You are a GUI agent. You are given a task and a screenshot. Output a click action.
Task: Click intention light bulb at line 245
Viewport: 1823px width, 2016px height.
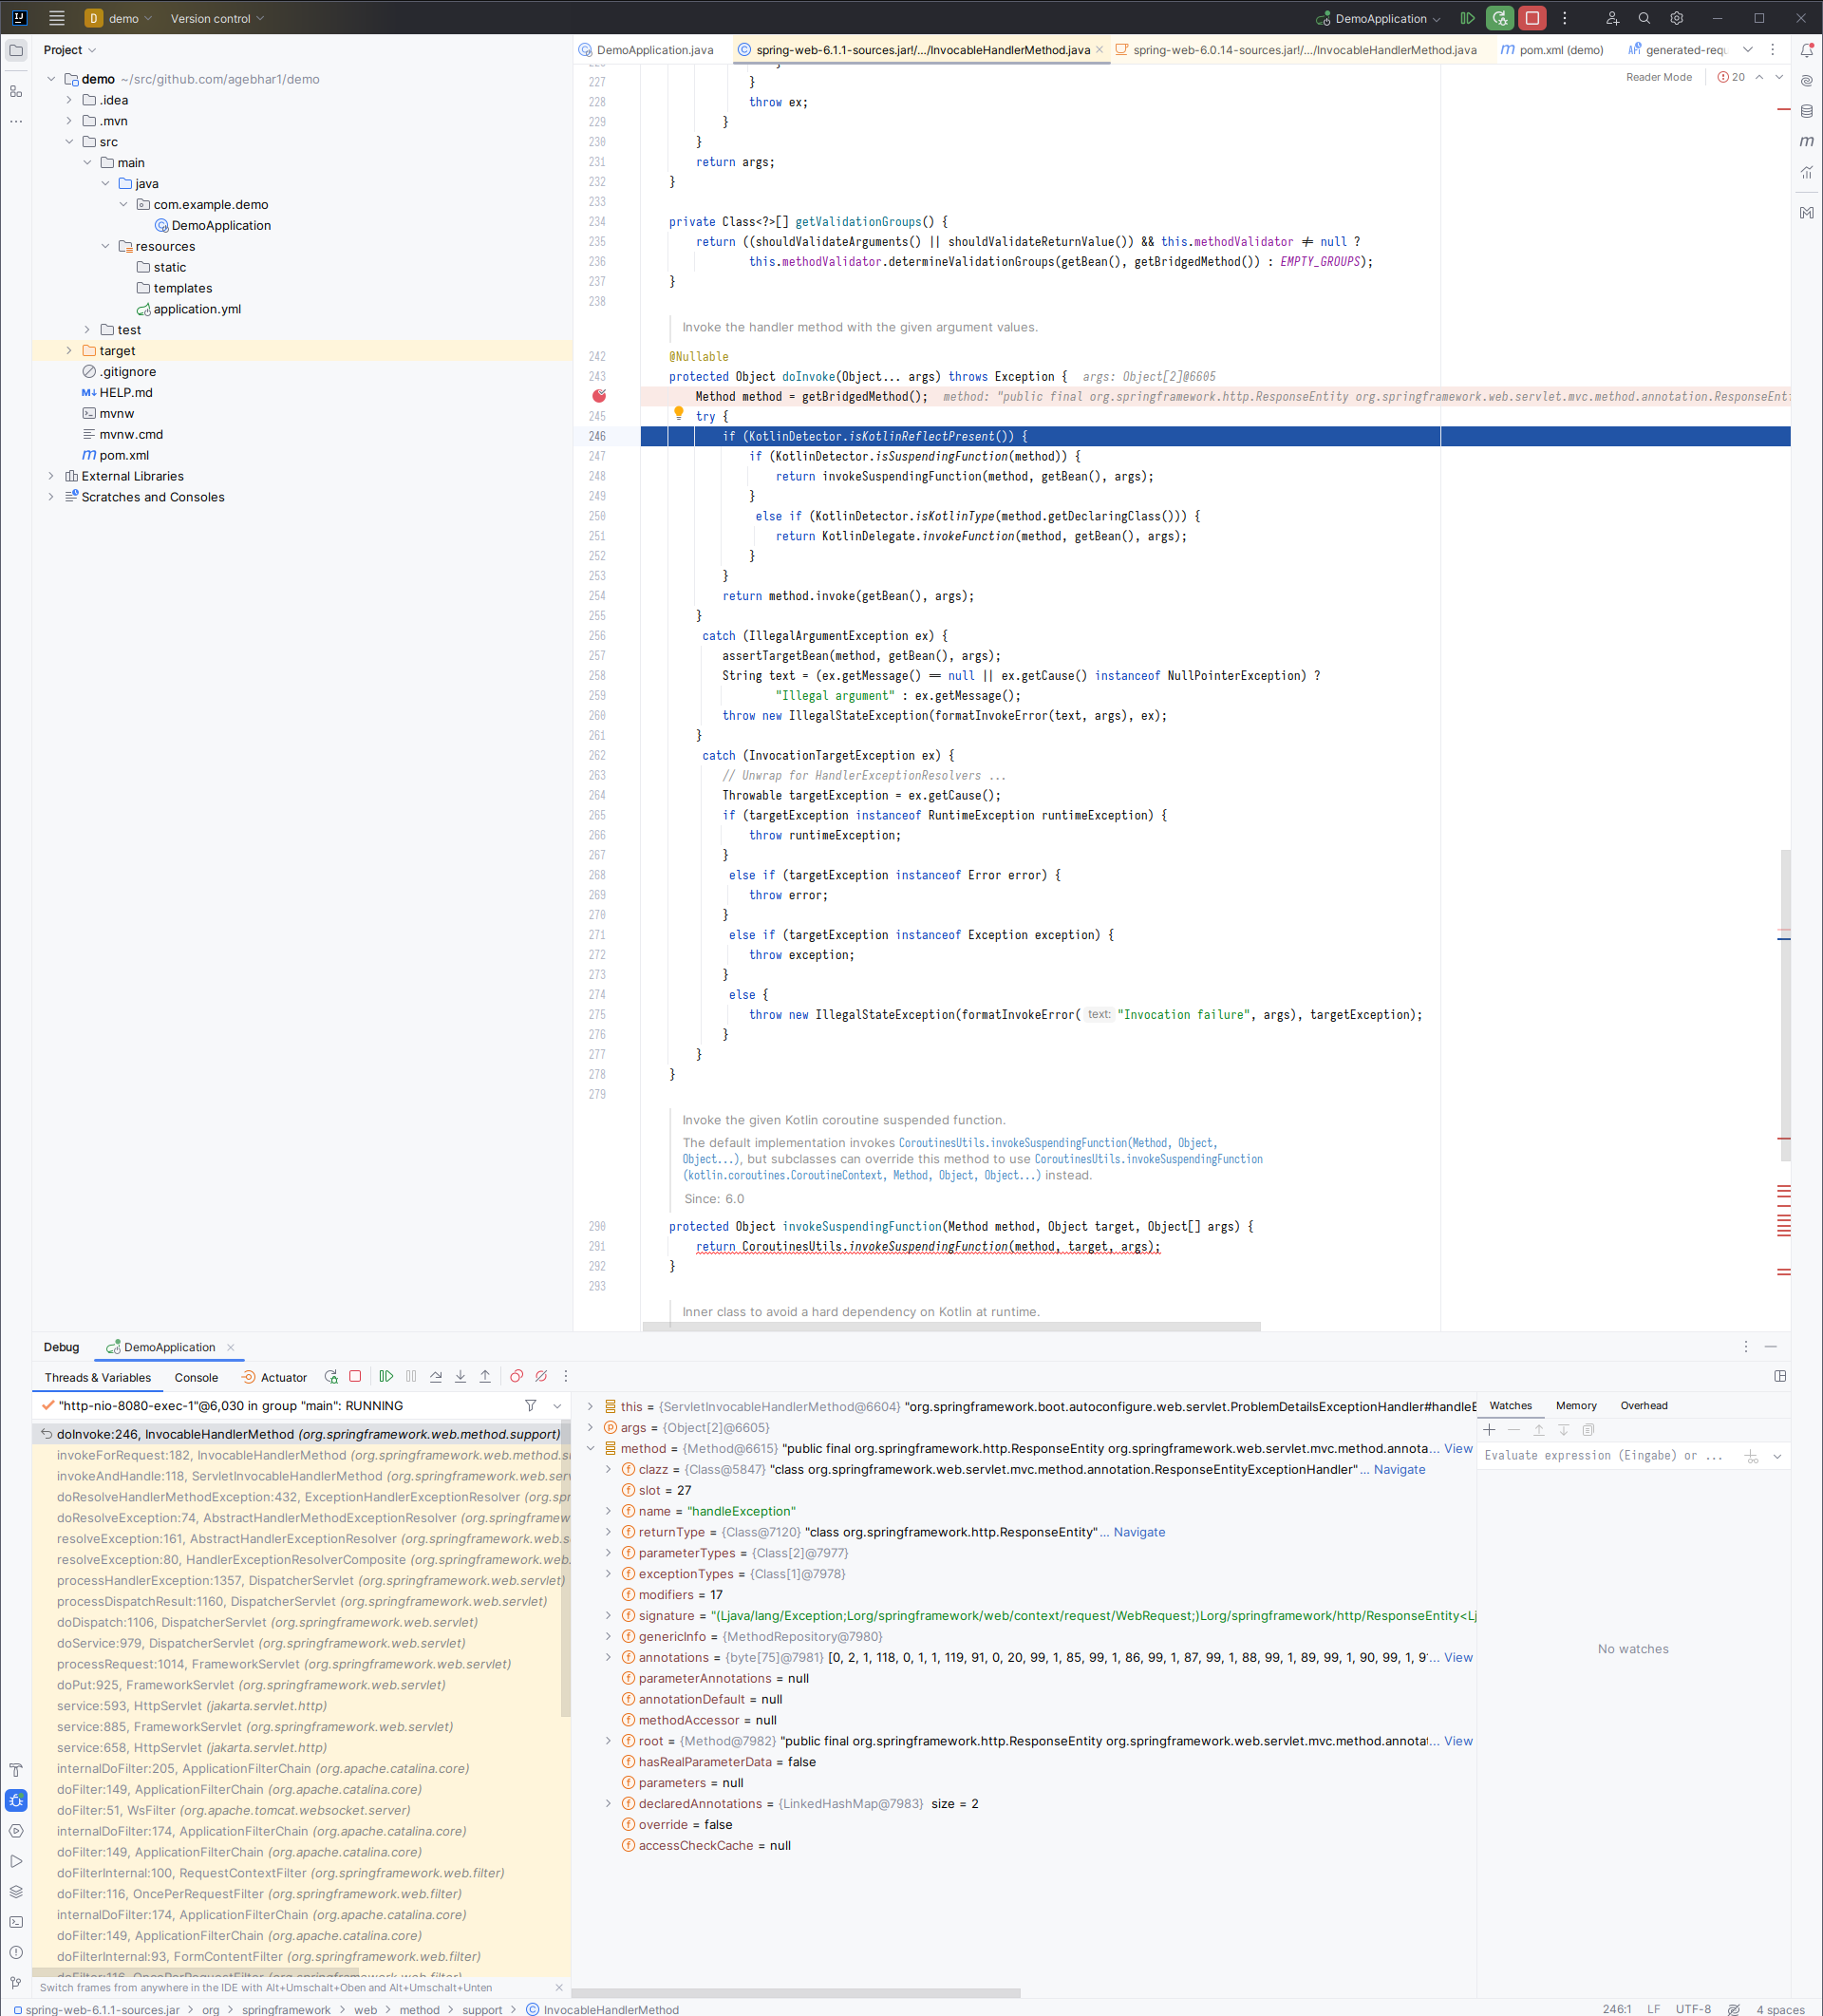point(678,414)
